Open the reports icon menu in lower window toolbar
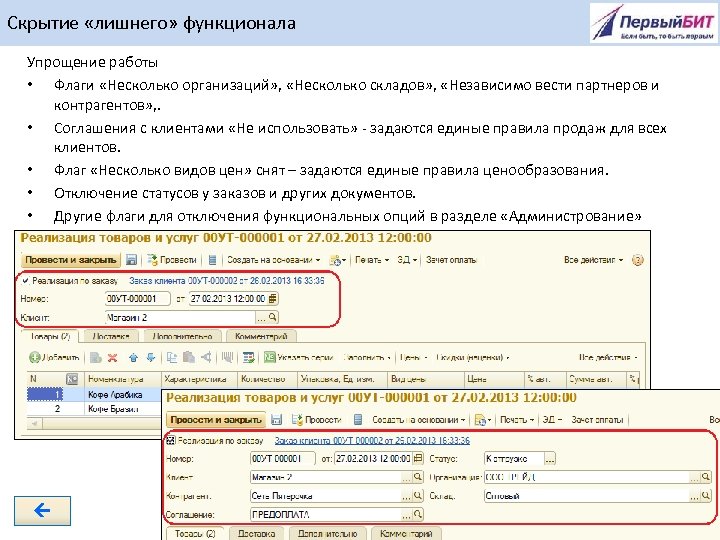Screen dimensions: 720x540 click(483, 420)
